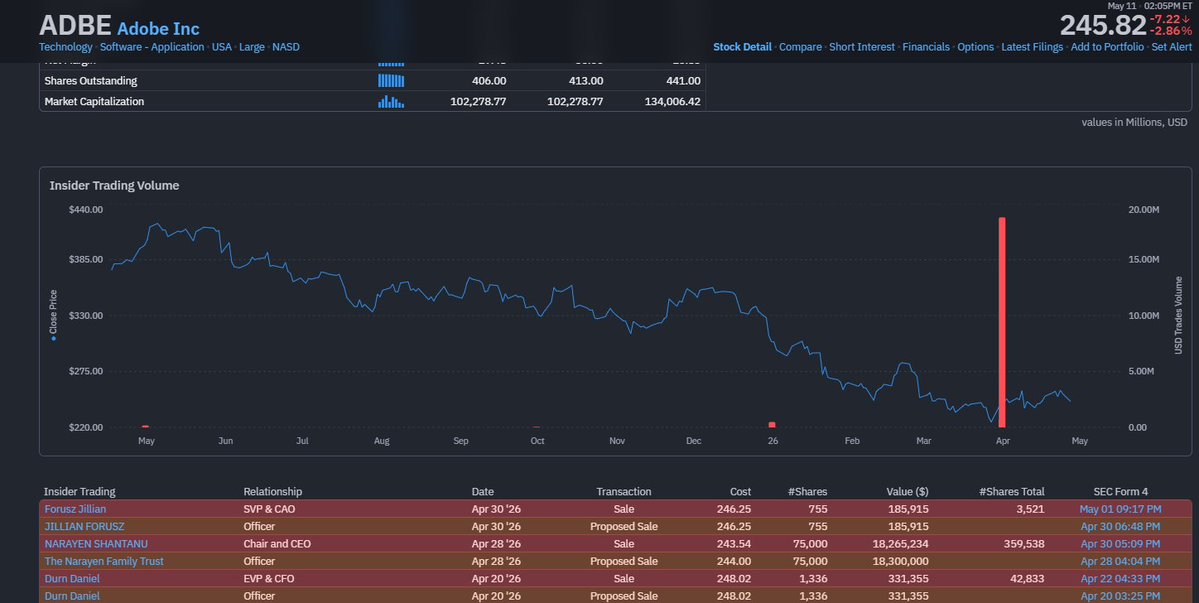Click the Chair and CEO relationship cell

click(278, 544)
